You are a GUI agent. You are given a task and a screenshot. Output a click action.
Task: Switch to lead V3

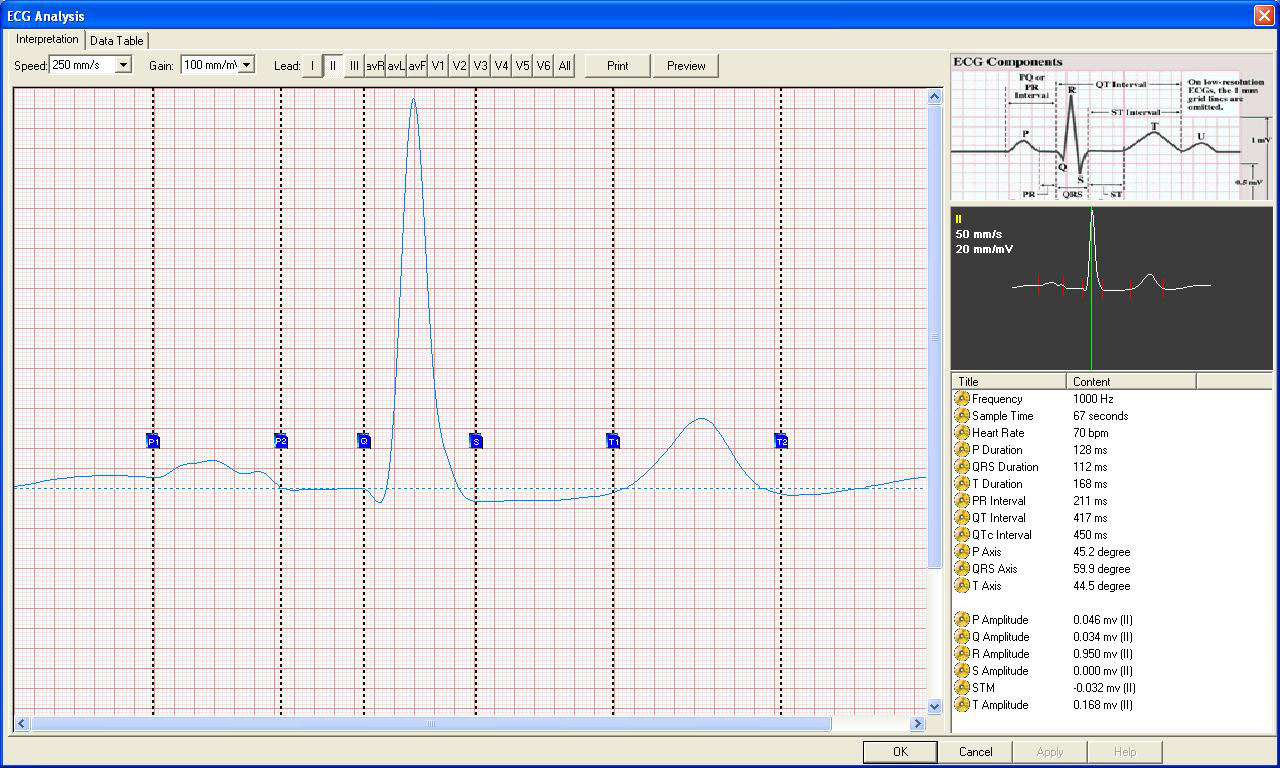point(480,66)
